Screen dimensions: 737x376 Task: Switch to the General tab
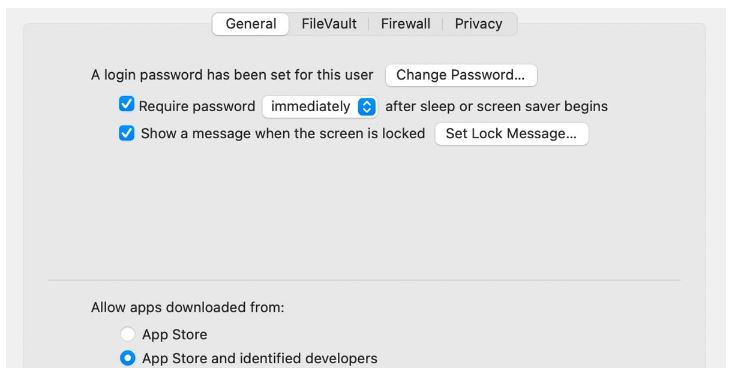tap(251, 24)
